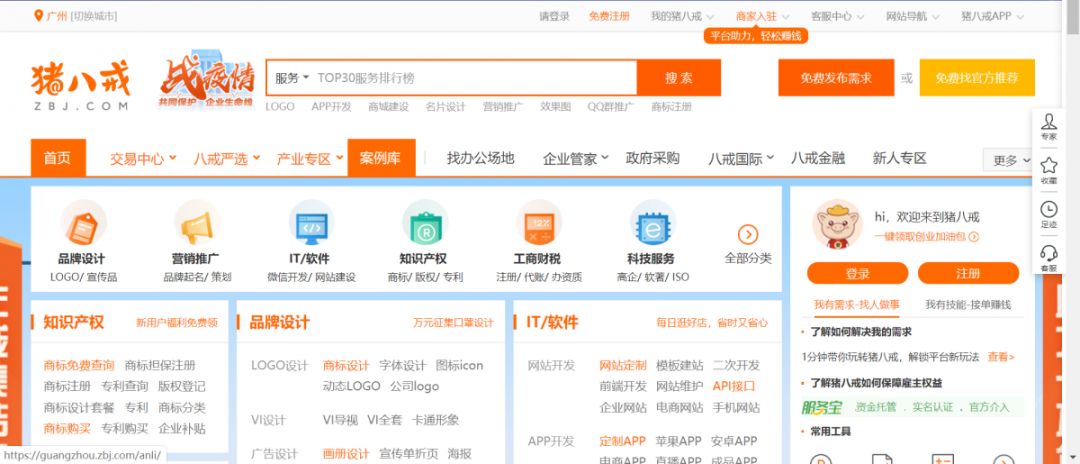Open the 服务 search type dropdown
The width and height of the screenshot is (1080, 464).
tap(292, 78)
